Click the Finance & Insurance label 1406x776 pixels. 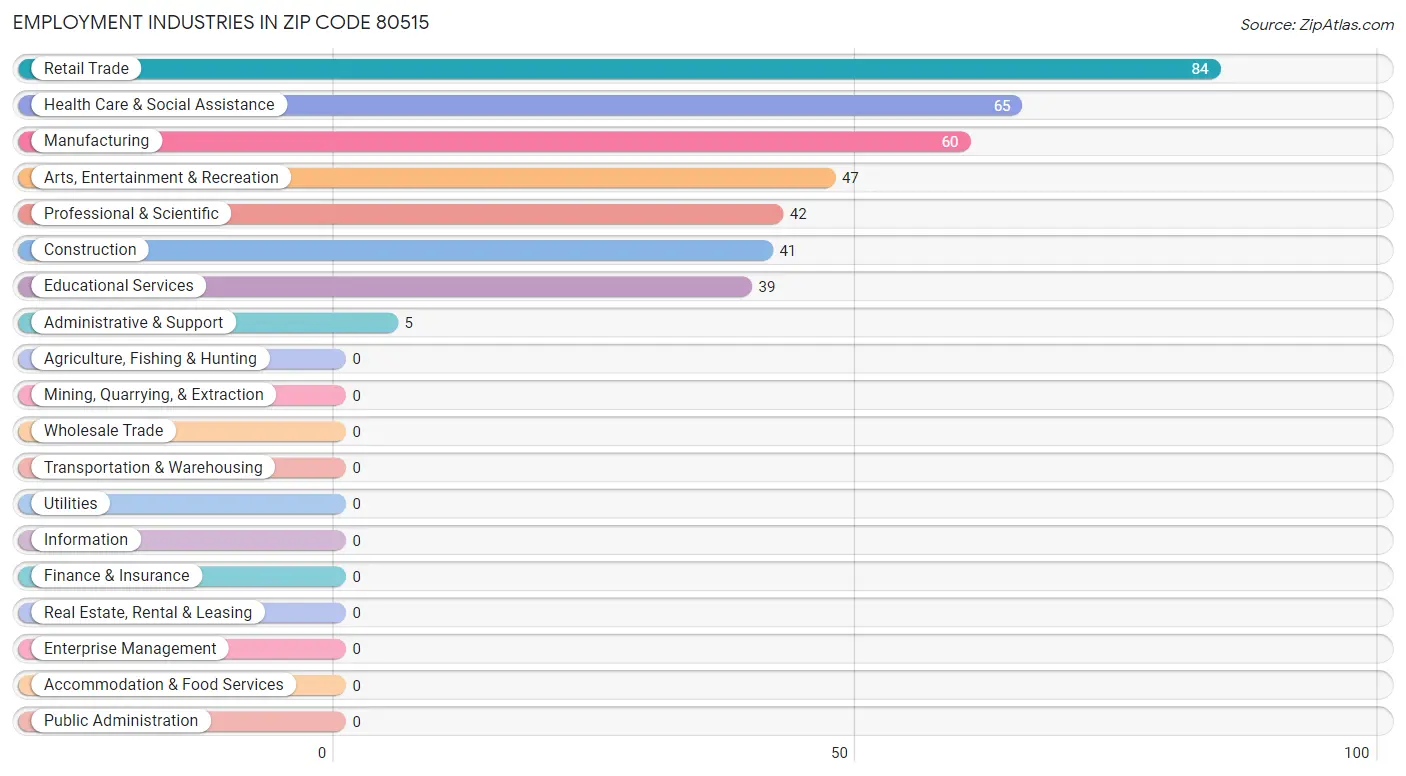(x=116, y=576)
